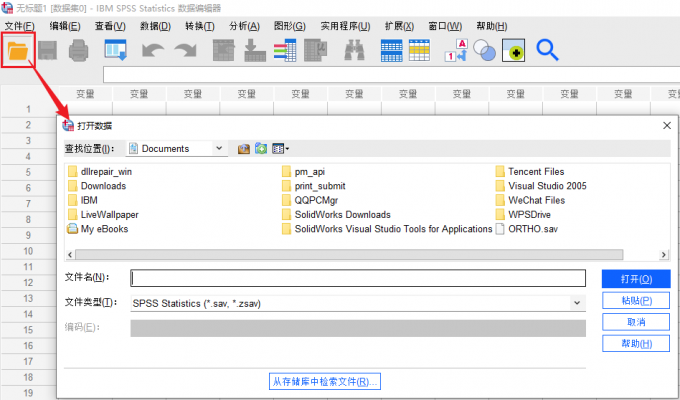Open the 分析(A) menu
Viewport: 680px width, 400px height.
pyautogui.click(x=245, y=26)
